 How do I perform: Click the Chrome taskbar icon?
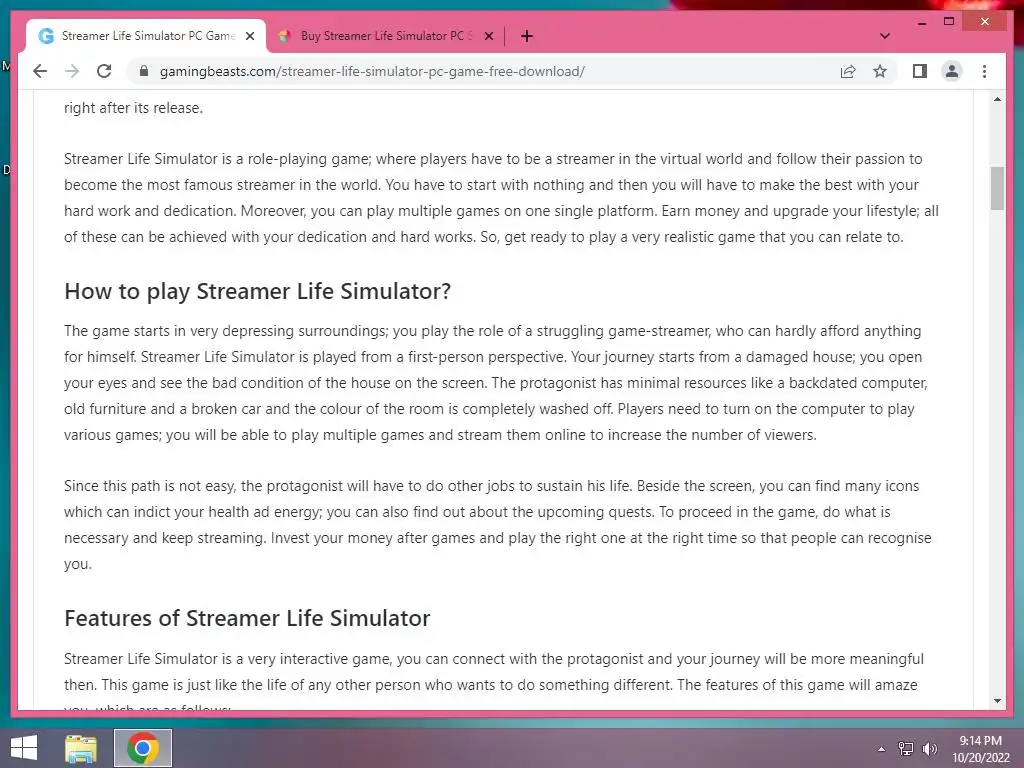[143, 748]
